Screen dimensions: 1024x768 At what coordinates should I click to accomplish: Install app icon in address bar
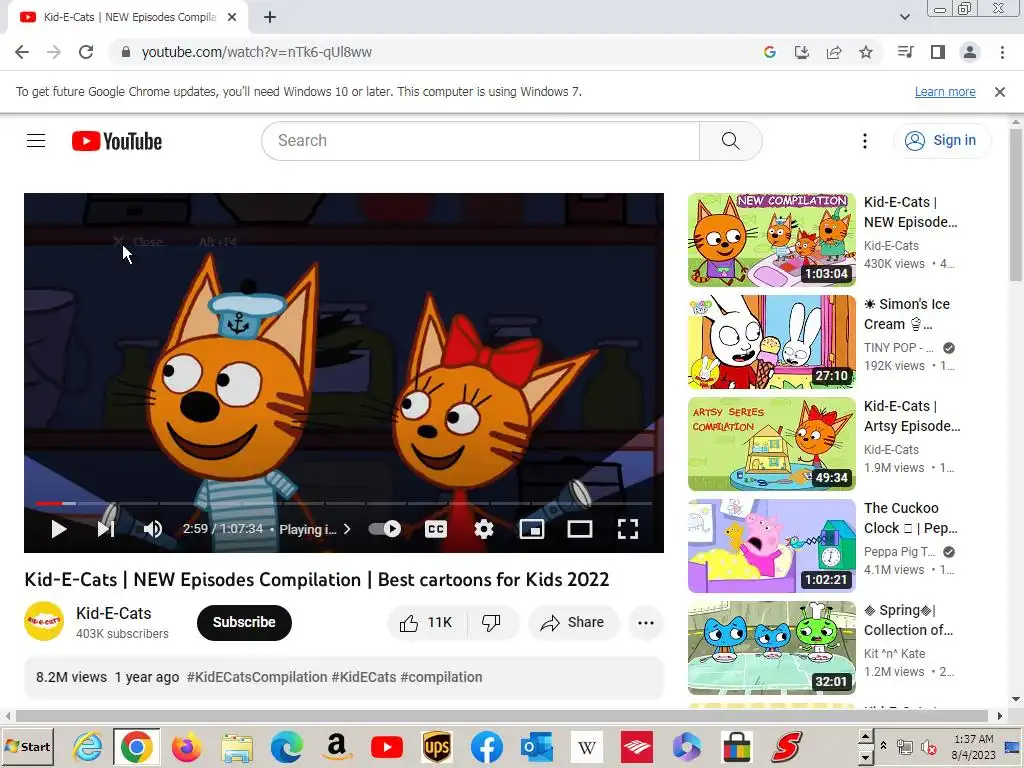[x=802, y=52]
